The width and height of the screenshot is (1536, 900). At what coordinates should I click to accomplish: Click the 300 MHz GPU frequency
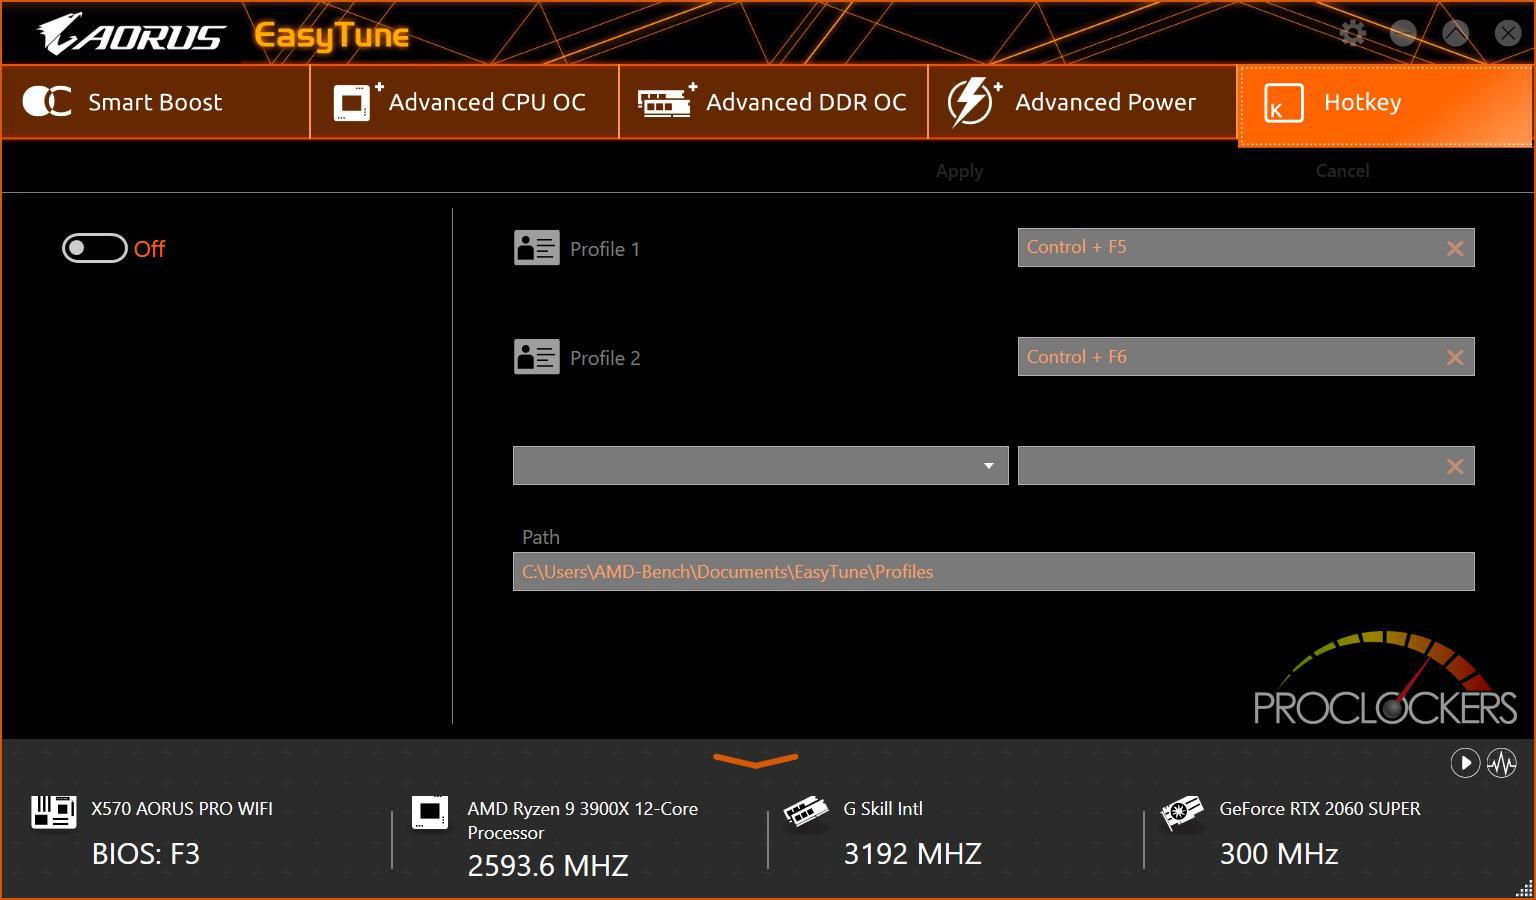(1279, 854)
